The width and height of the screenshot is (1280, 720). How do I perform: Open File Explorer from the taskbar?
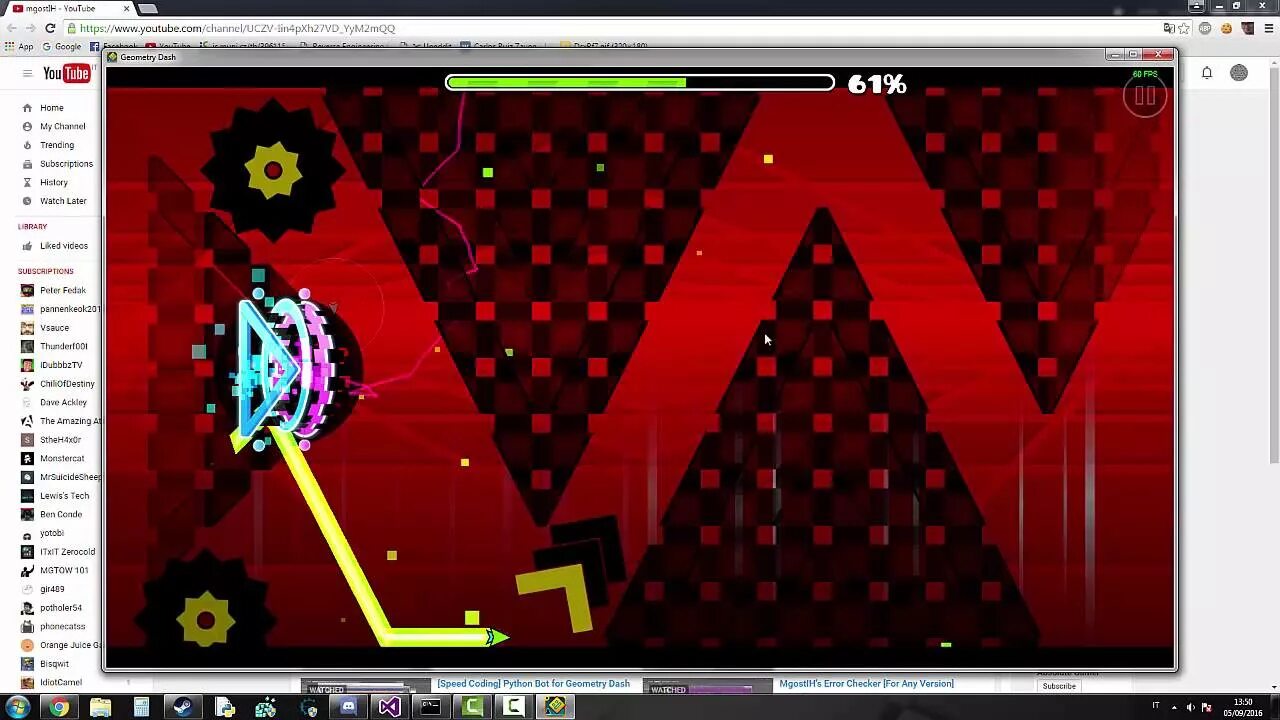point(100,707)
